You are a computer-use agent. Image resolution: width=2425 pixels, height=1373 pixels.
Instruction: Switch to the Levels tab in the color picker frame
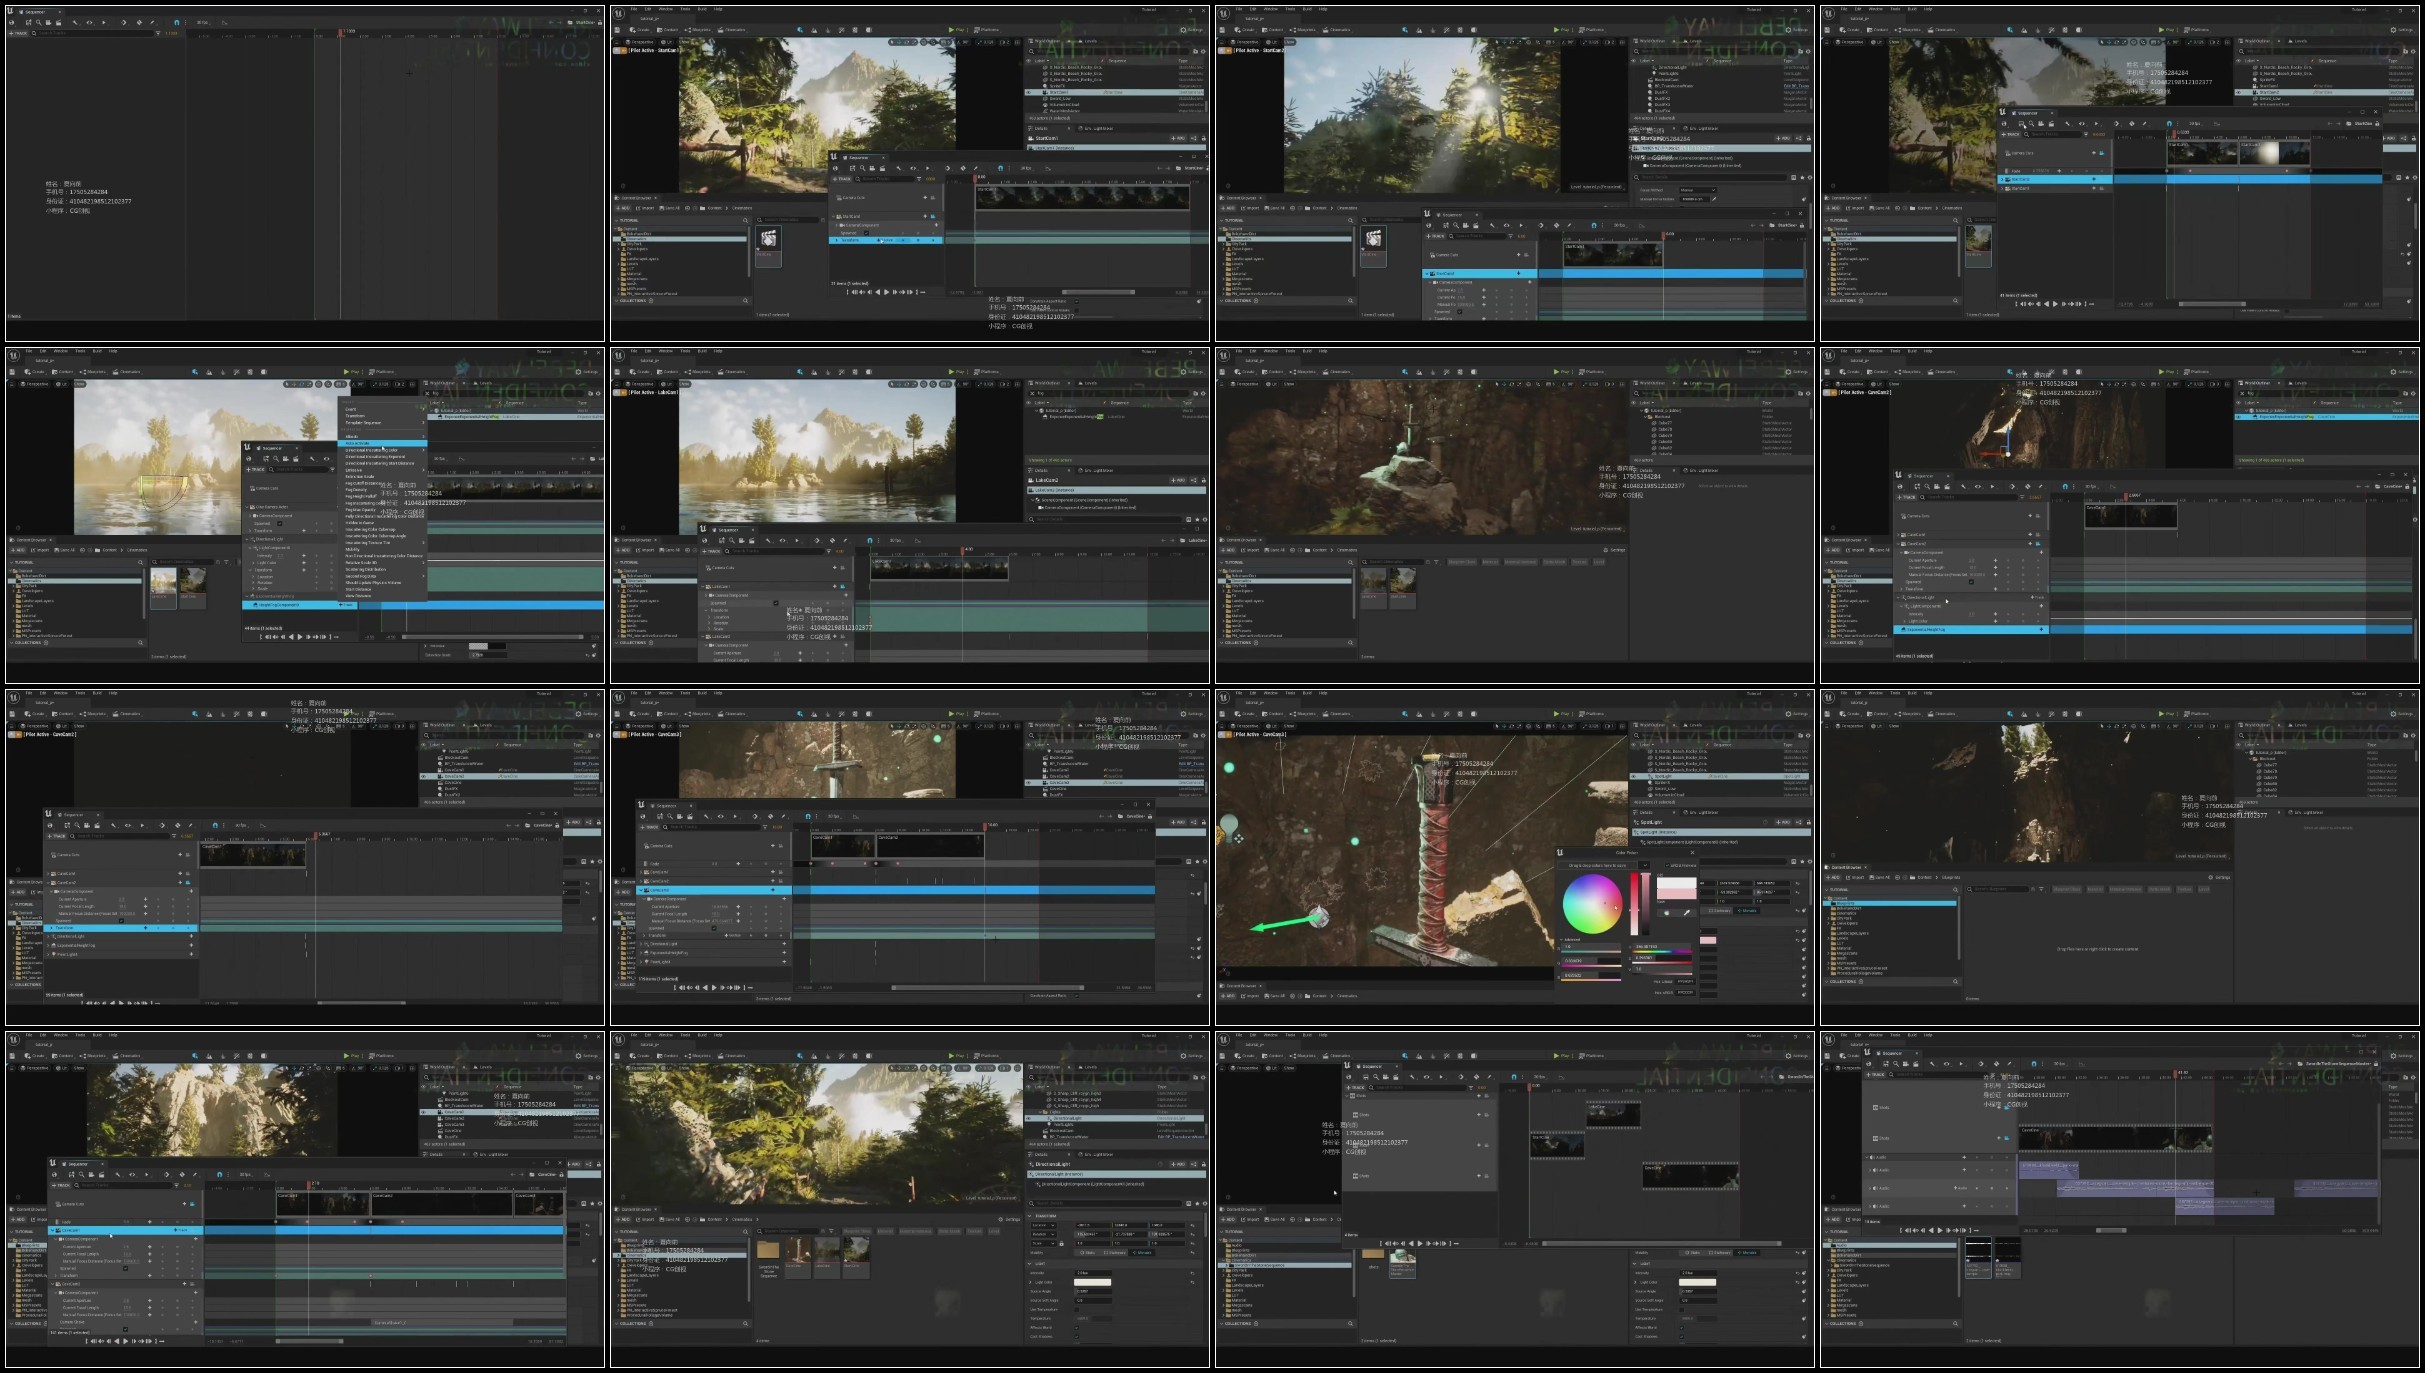click(1693, 725)
